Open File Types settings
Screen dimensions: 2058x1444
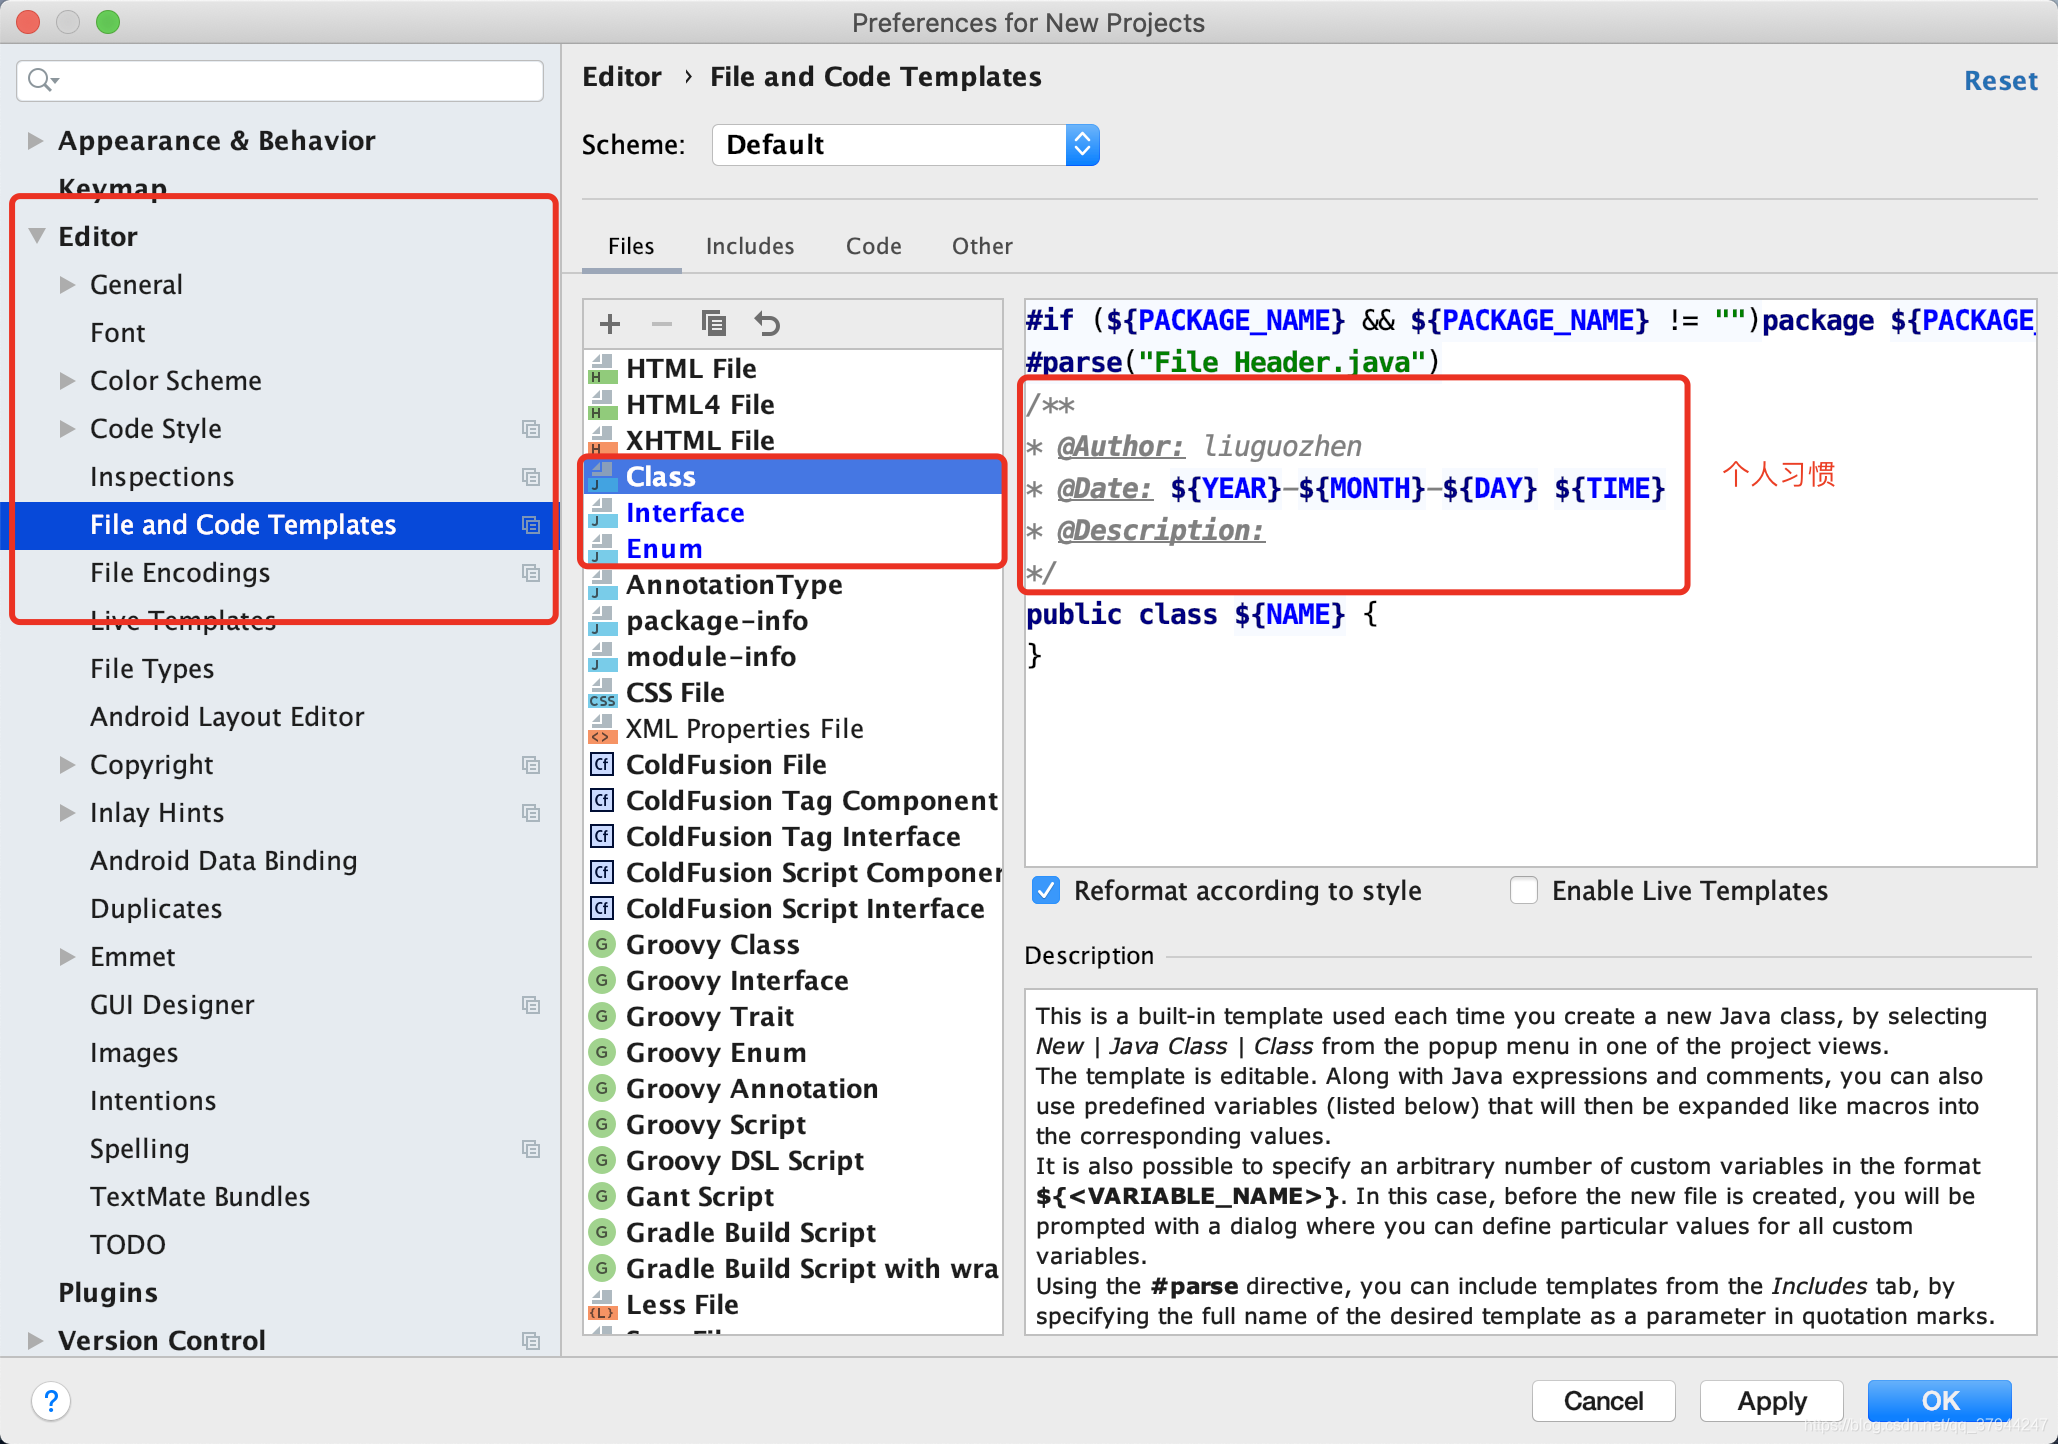coord(152,669)
